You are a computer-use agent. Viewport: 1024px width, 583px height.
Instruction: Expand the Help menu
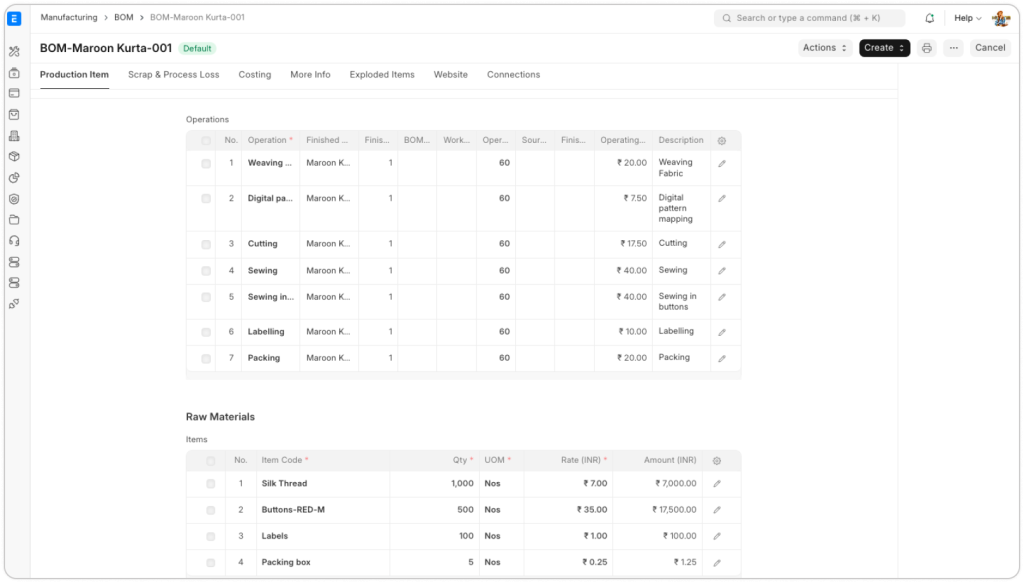pos(967,18)
